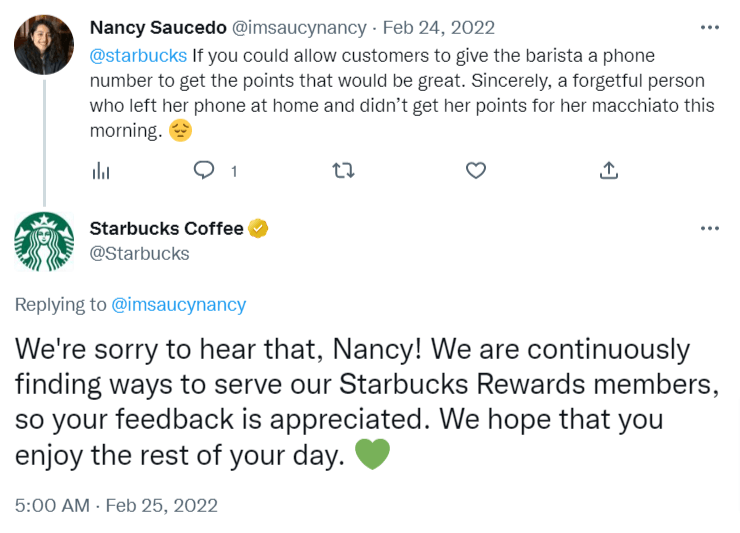Viewport: 740px width, 533px height.
Task: View analytics for Nancy's tweet
Action: click(100, 171)
